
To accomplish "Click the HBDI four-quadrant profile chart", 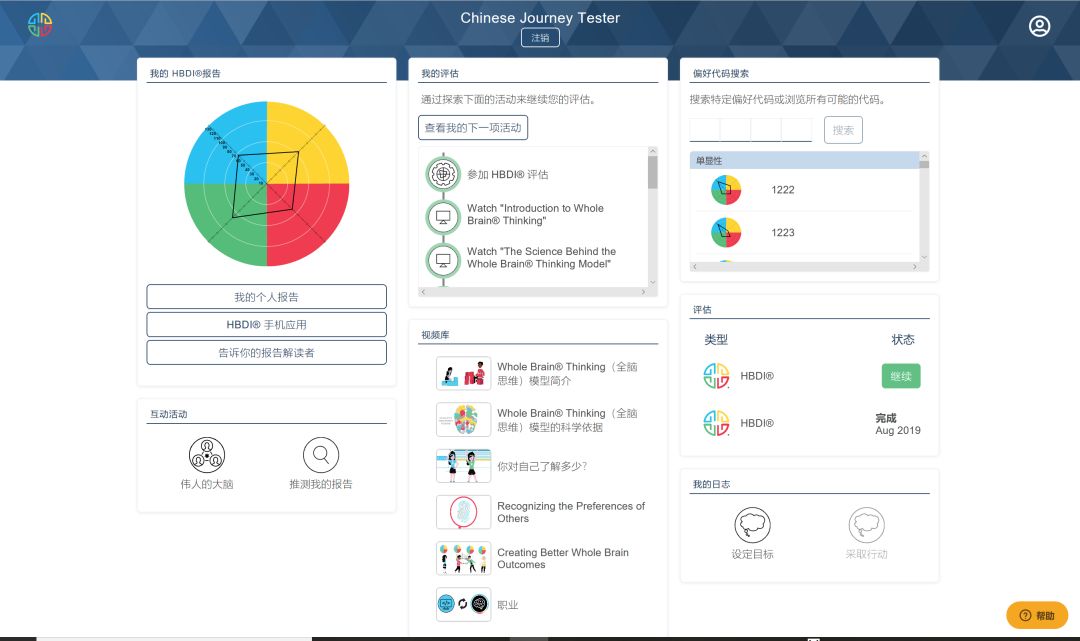I will pos(267,184).
